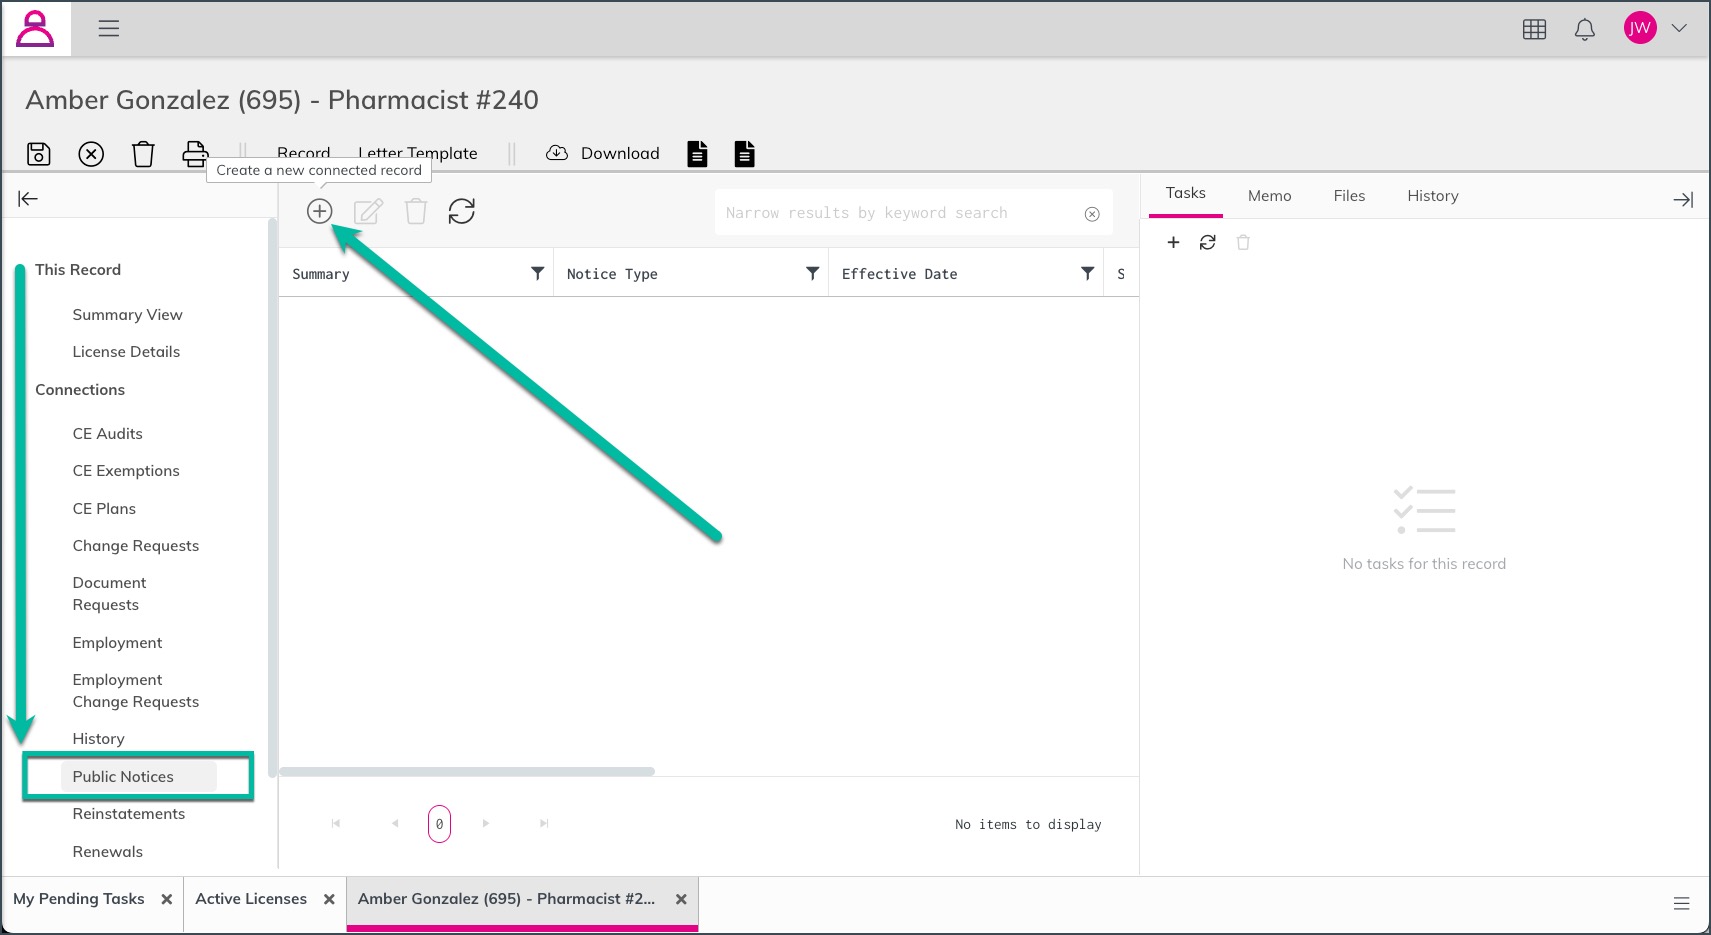Open CE Exemptions connection
The height and width of the screenshot is (935, 1711).
click(x=126, y=471)
